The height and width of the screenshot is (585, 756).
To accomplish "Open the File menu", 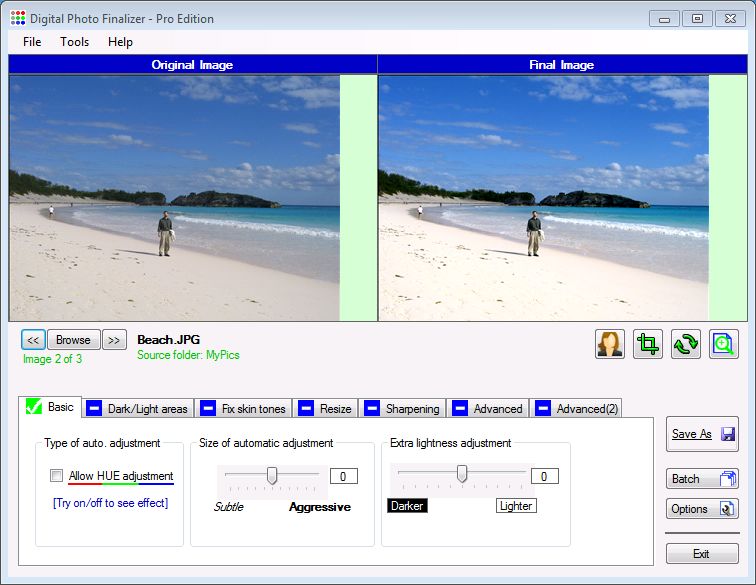I will point(32,42).
